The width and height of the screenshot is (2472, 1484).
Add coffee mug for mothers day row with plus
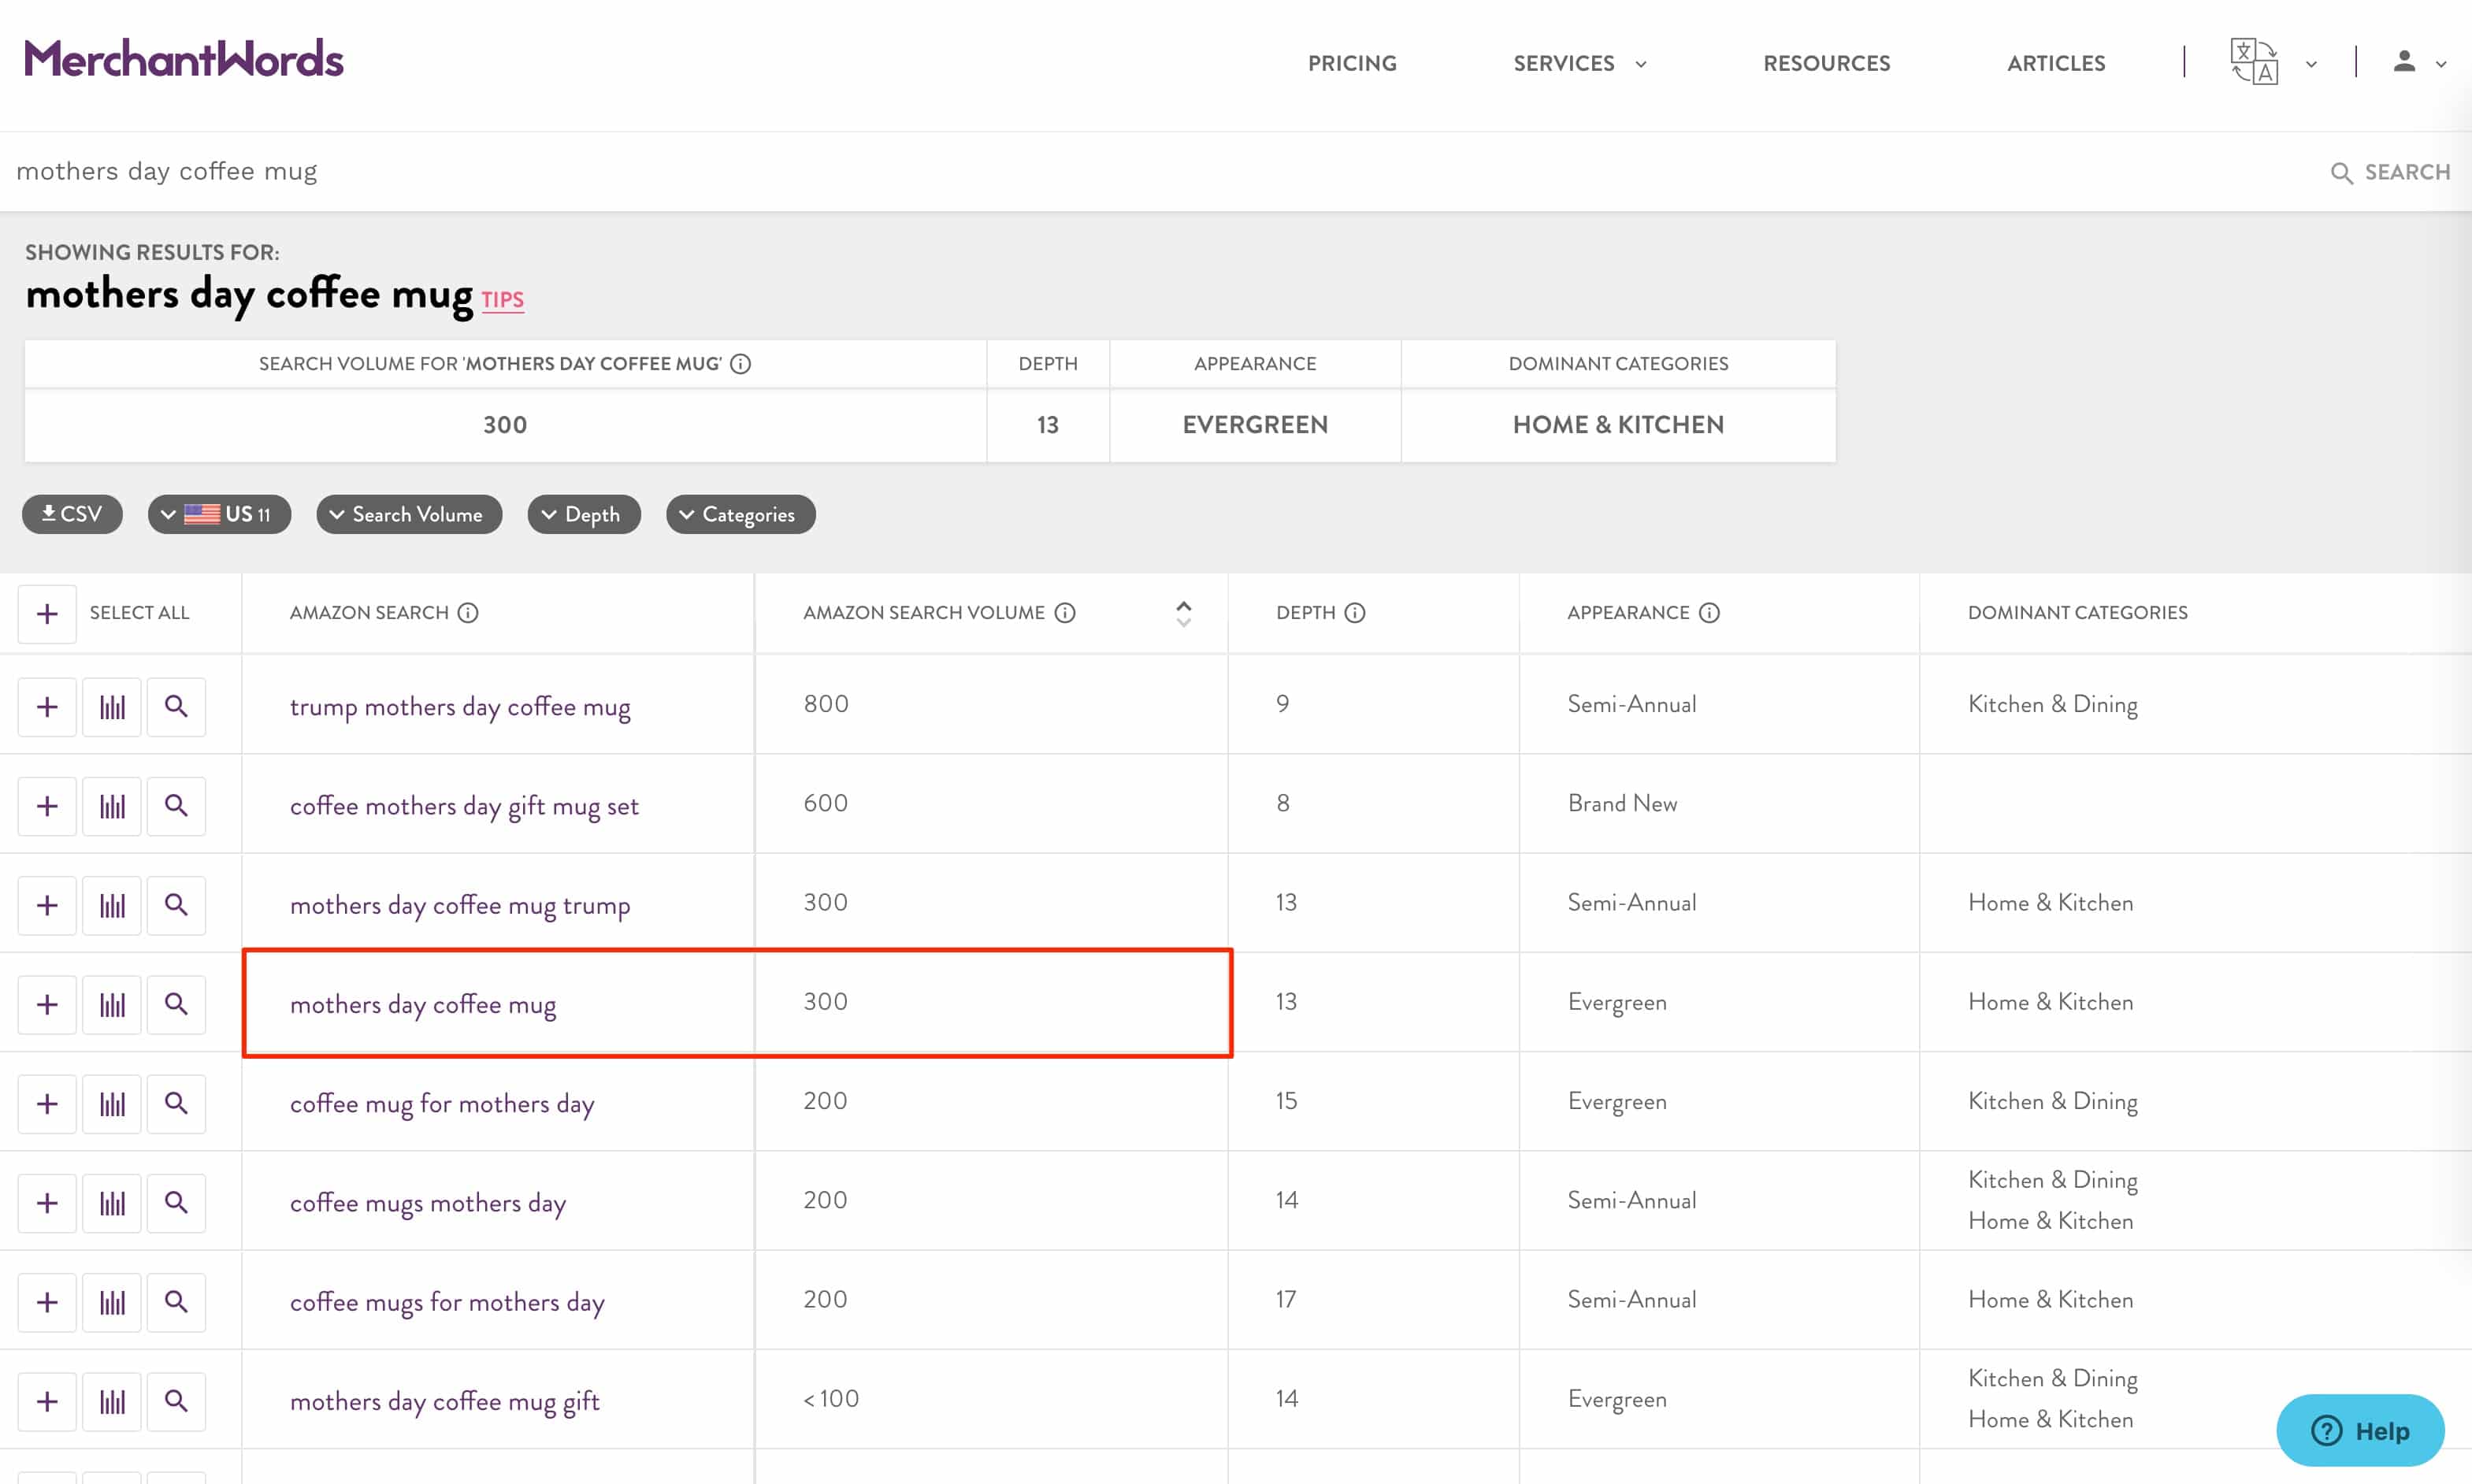coord(47,1103)
